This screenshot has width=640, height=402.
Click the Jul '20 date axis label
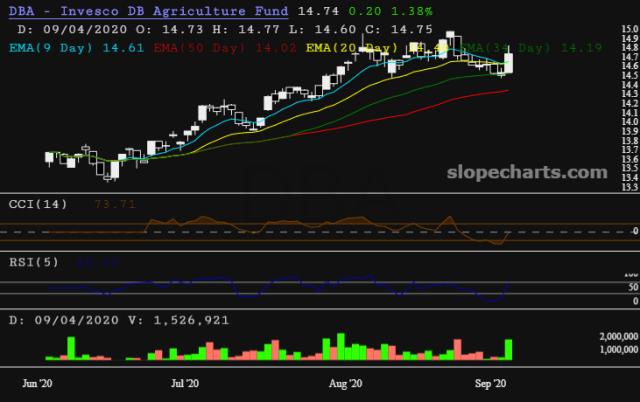tap(186, 383)
